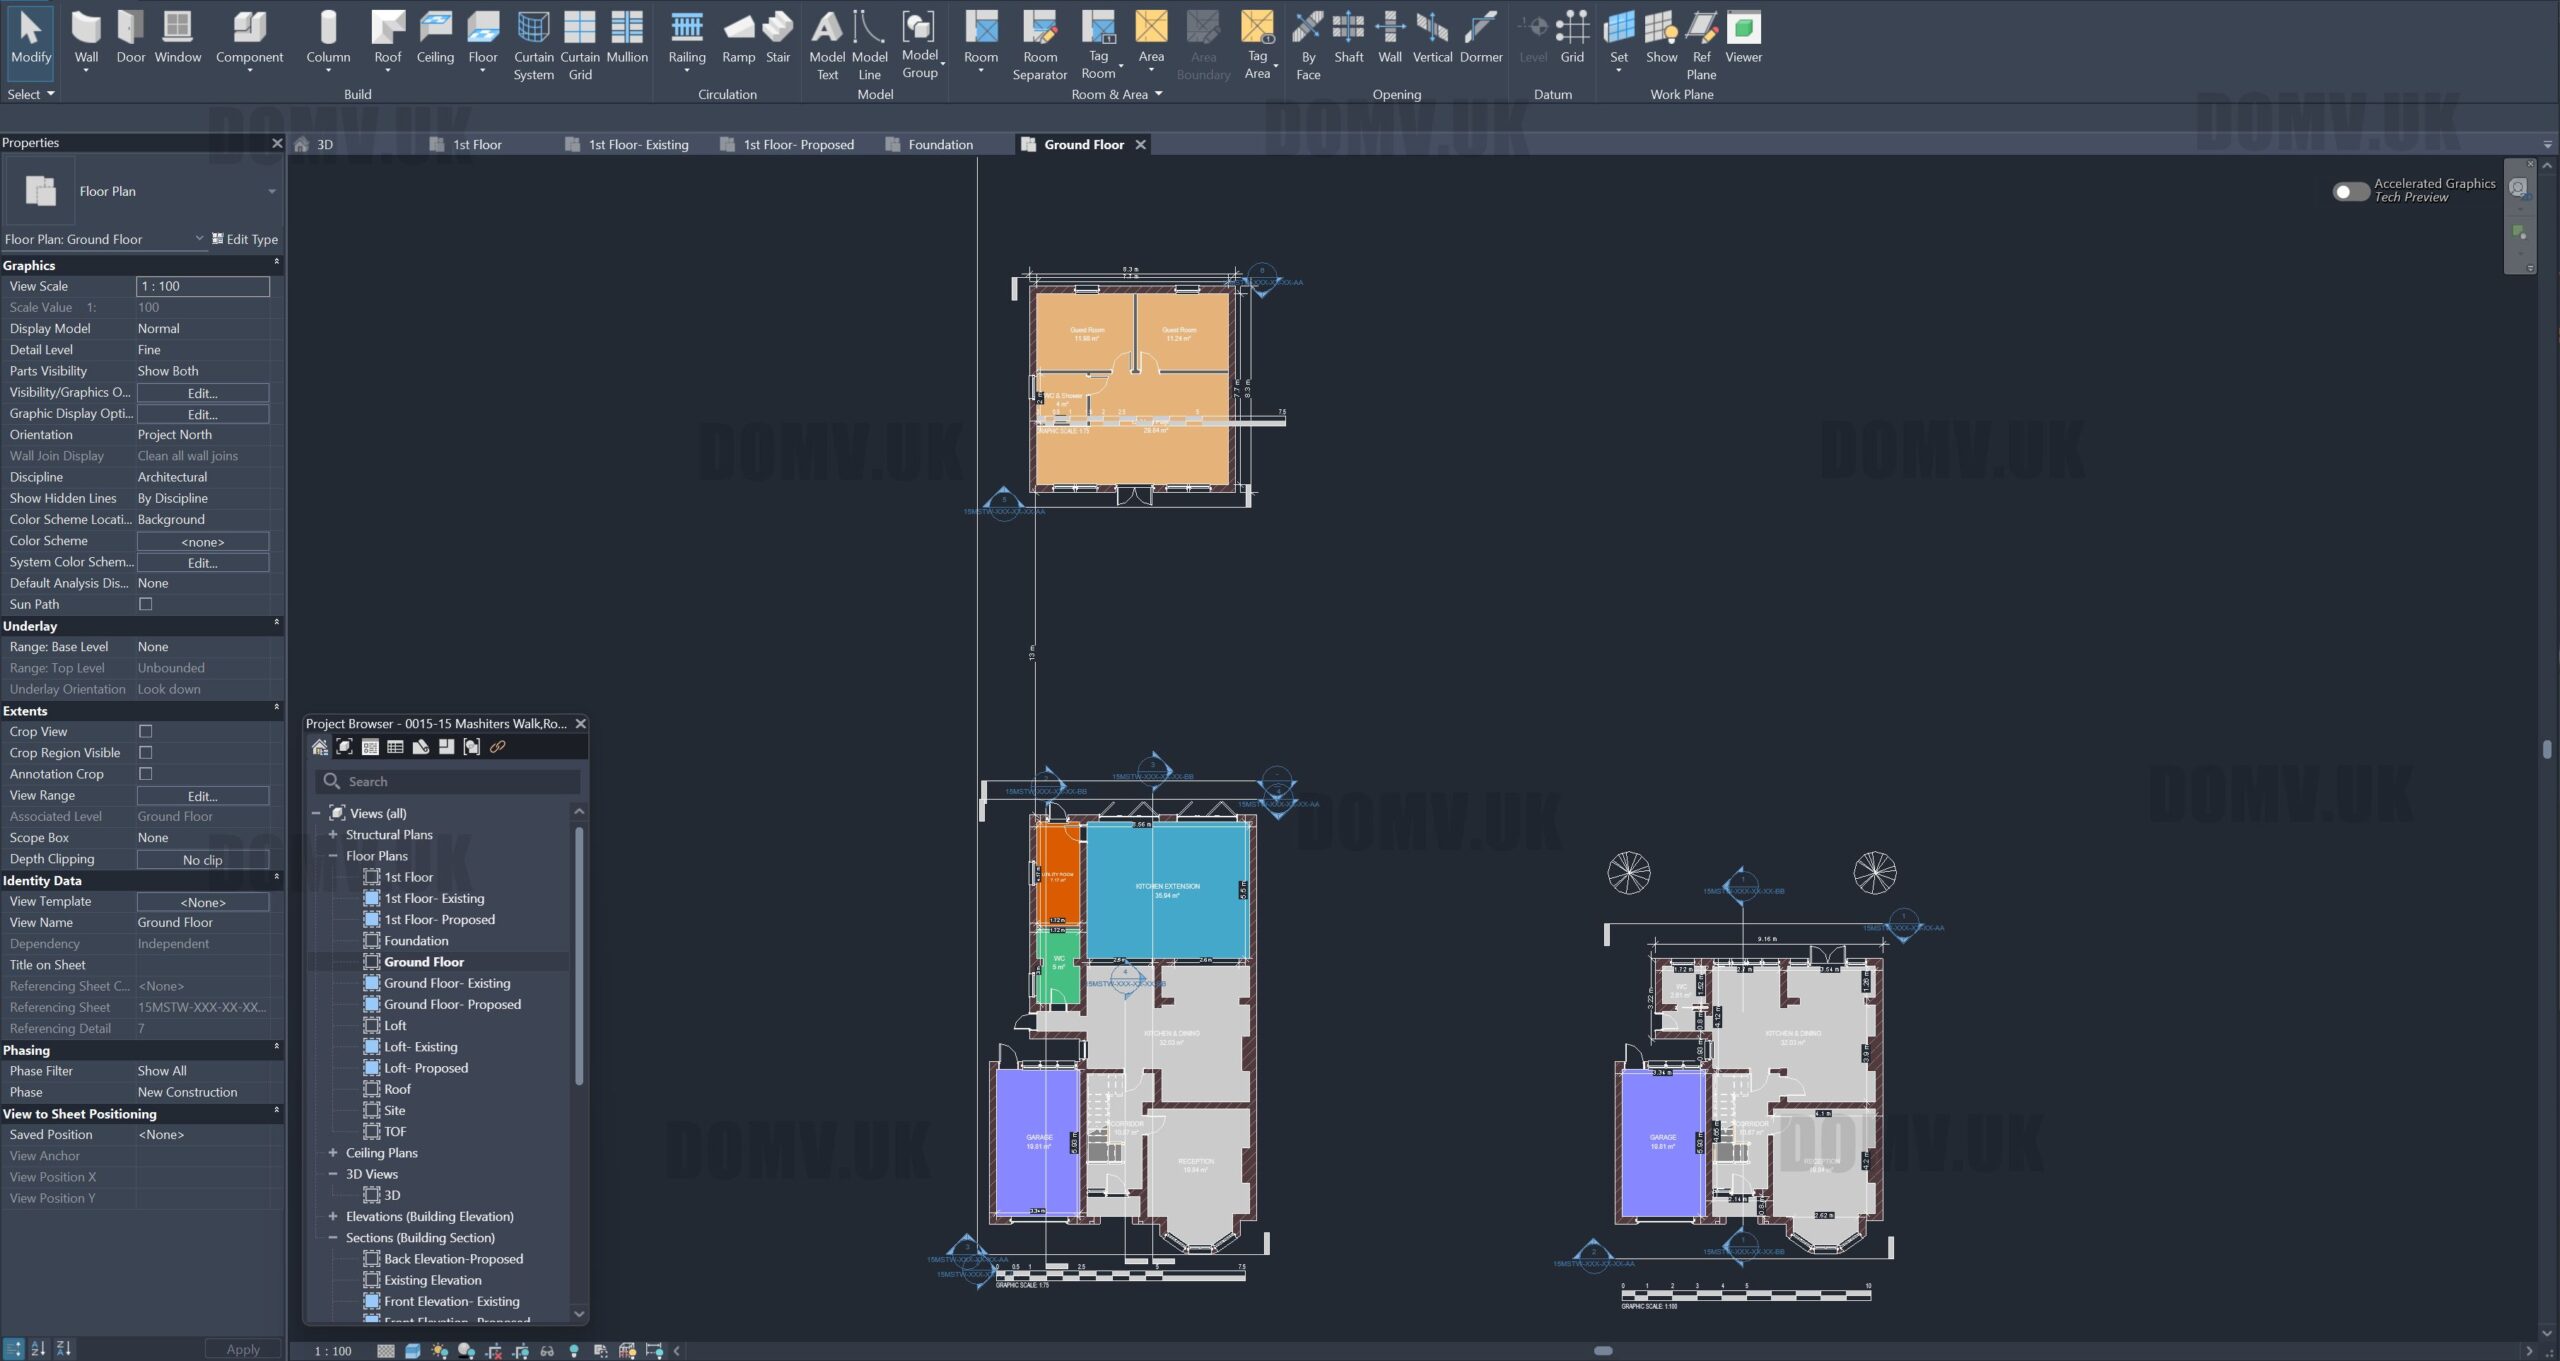The width and height of the screenshot is (2560, 1361).
Task: Open the Floor Plan type selector dropdown
Action: coord(271,191)
